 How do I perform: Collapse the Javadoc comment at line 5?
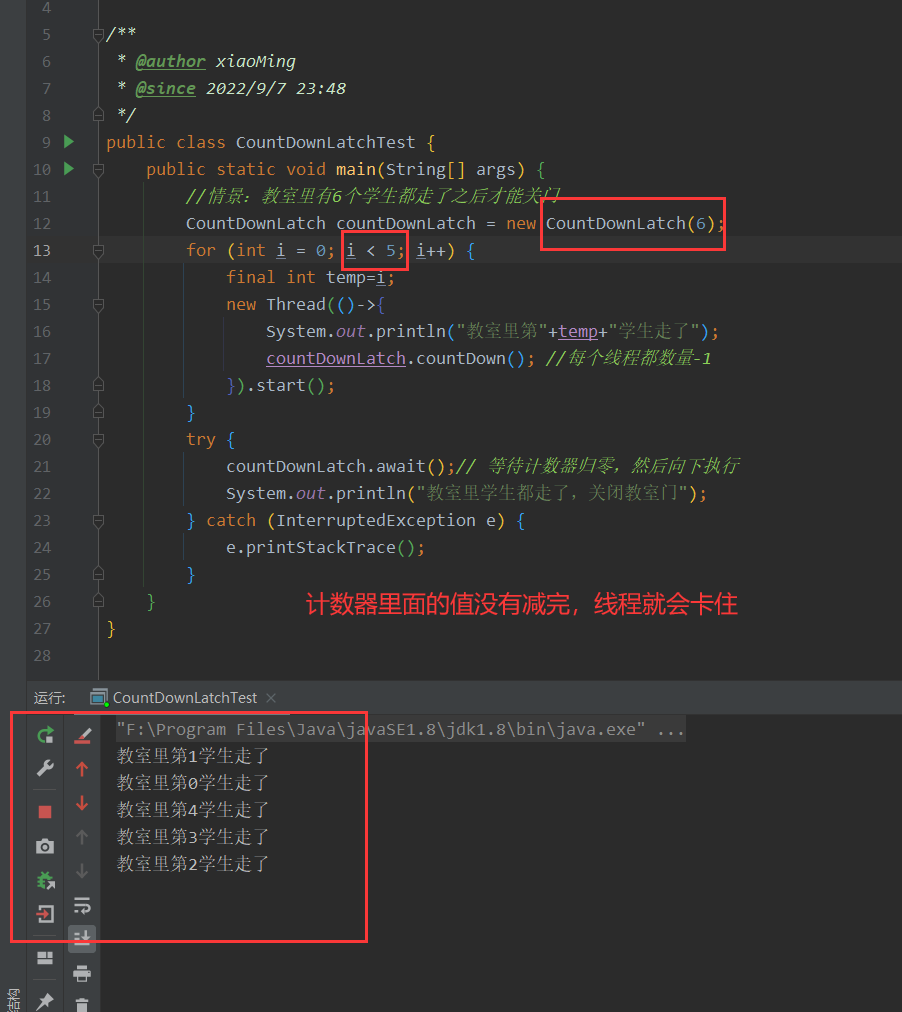tap(98, 34)
